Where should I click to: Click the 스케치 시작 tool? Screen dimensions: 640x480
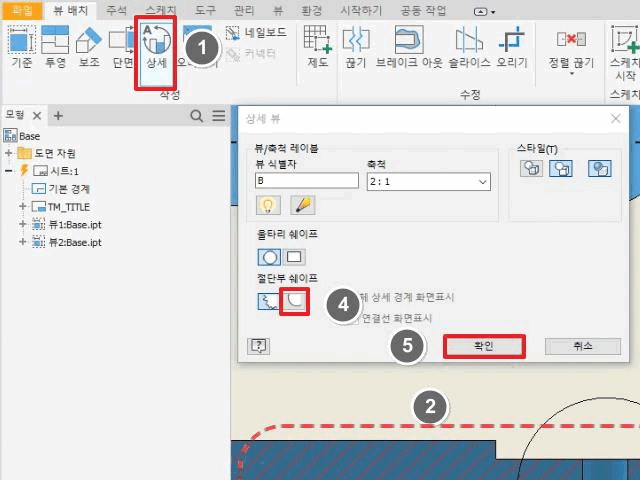click(x=624, y=53)
